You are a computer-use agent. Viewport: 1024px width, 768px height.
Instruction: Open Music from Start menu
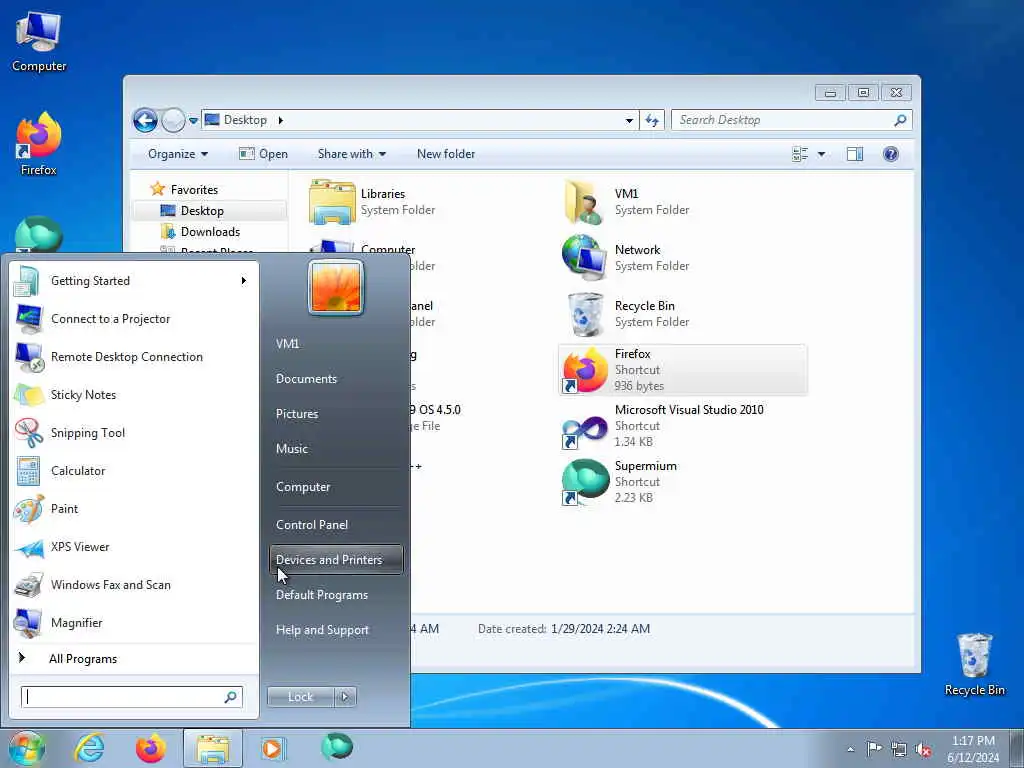pyautogui.click(x=336, y=449)
